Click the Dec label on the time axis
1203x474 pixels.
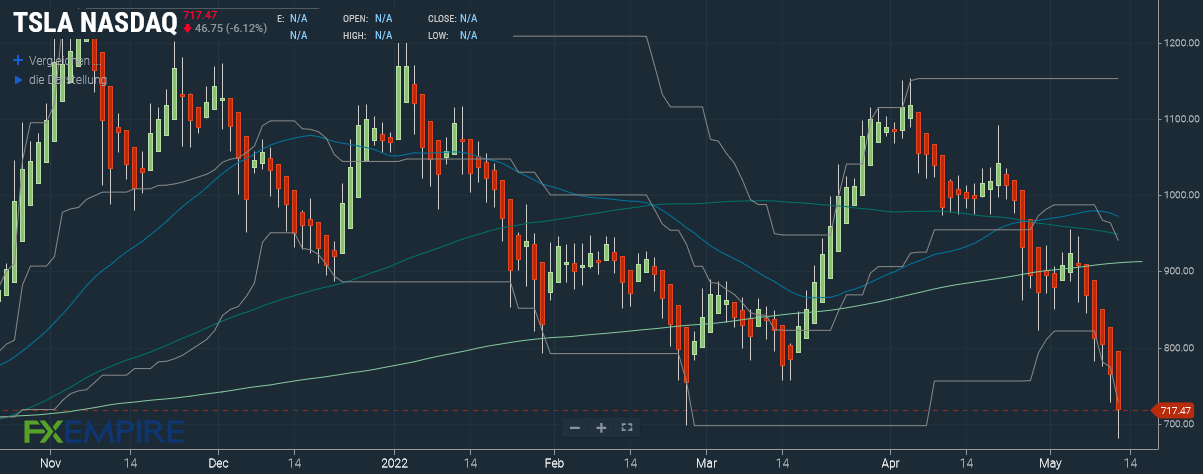click(219, 463)
